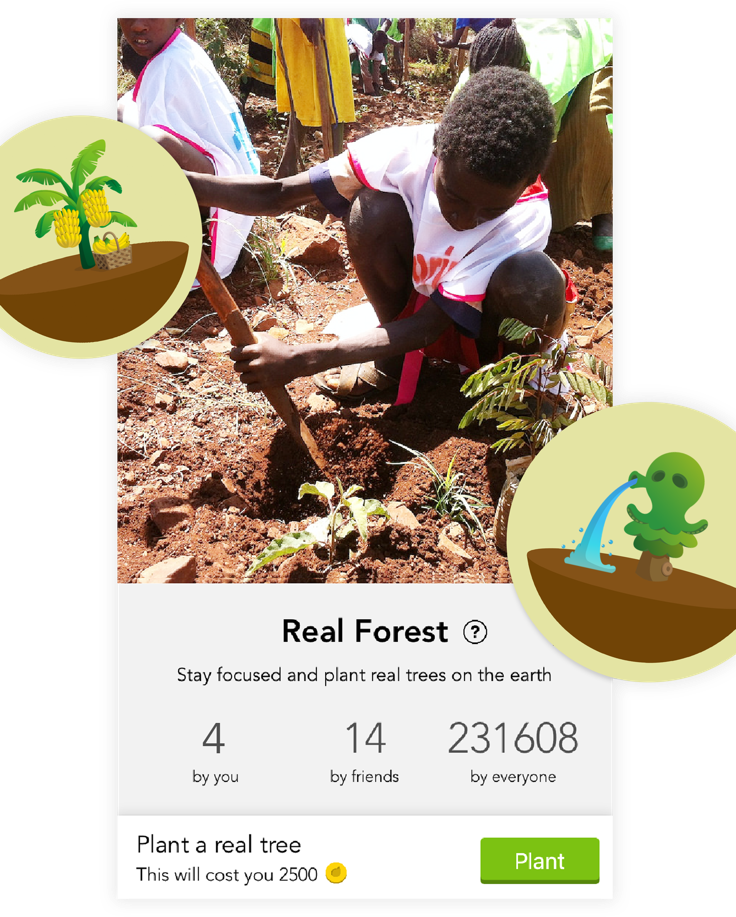Open the tree planting photo

(x=364, y=301)
